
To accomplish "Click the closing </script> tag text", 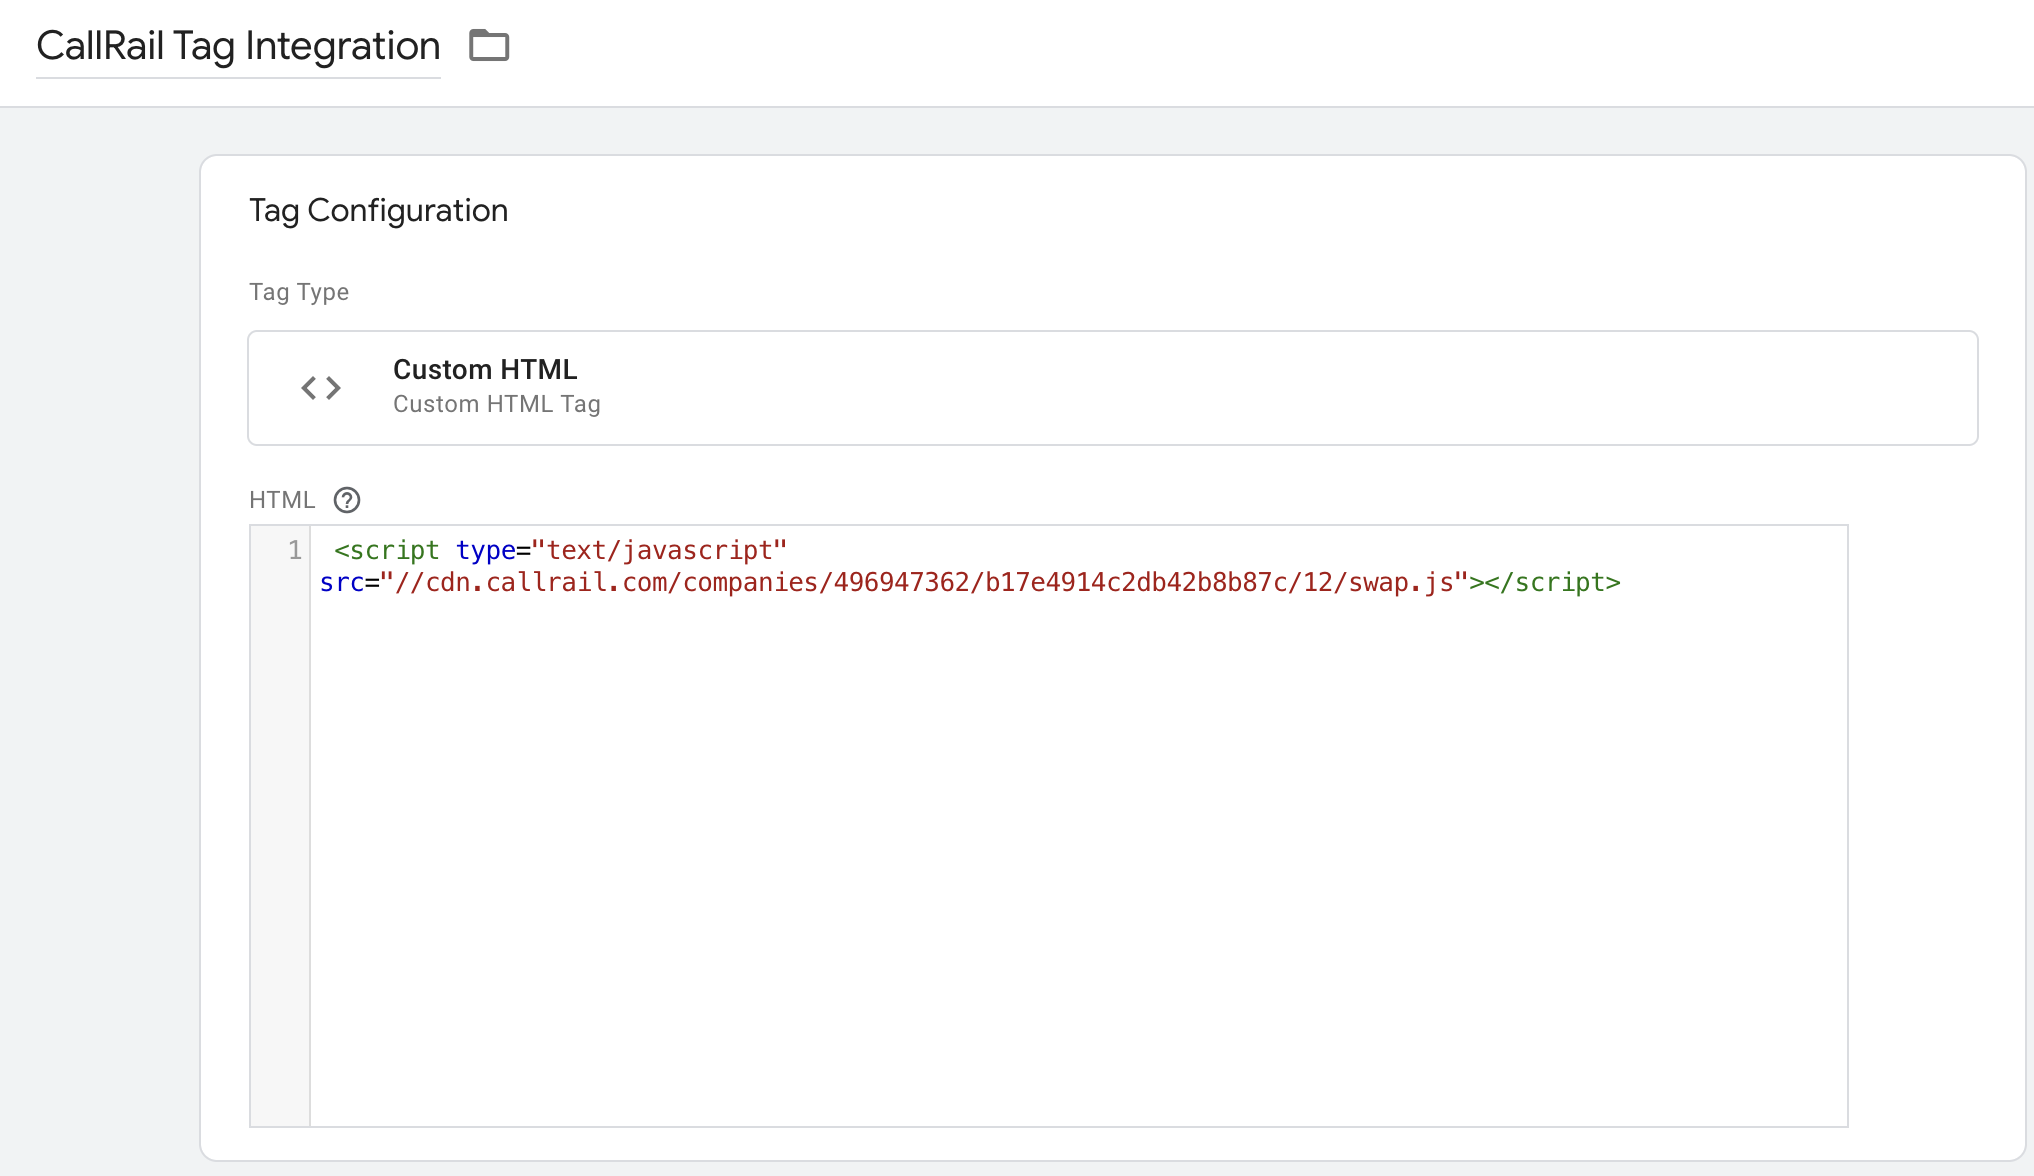I will (1552, 583).
